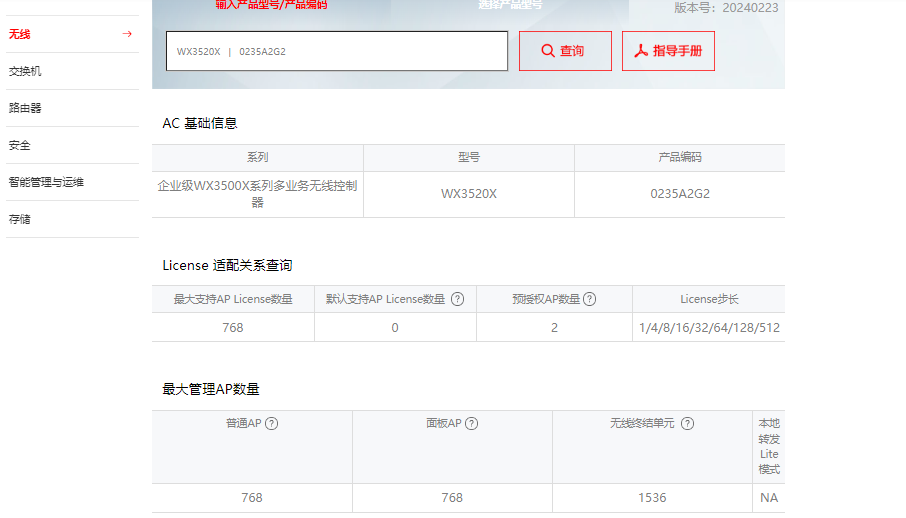
Task: Click the 型号 column header
Action: (469, 157)
